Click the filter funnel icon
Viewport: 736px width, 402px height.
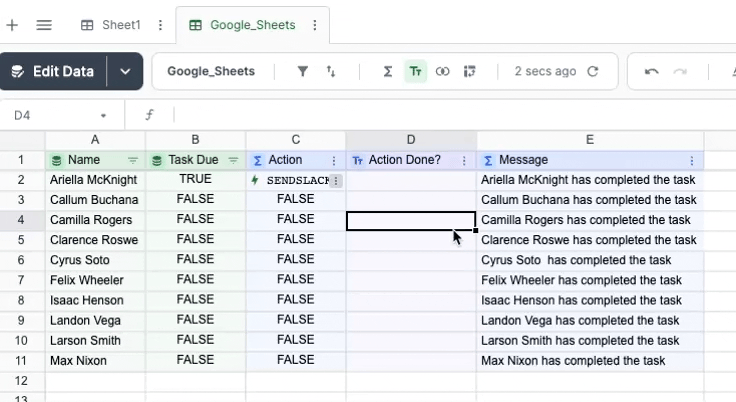point(302,72)
